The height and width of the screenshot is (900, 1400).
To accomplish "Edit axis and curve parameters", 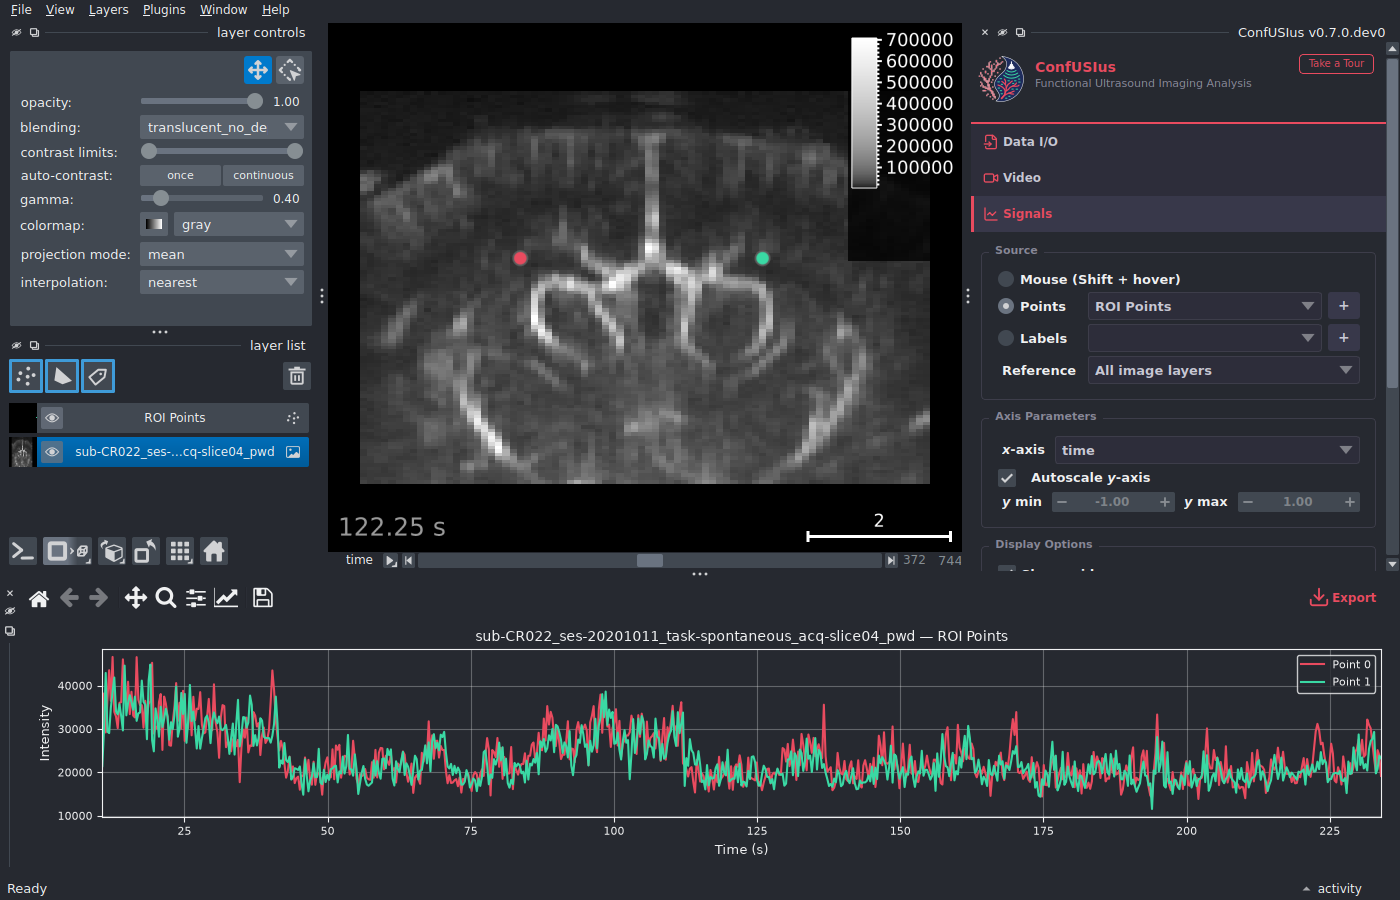I will [227, 598].
